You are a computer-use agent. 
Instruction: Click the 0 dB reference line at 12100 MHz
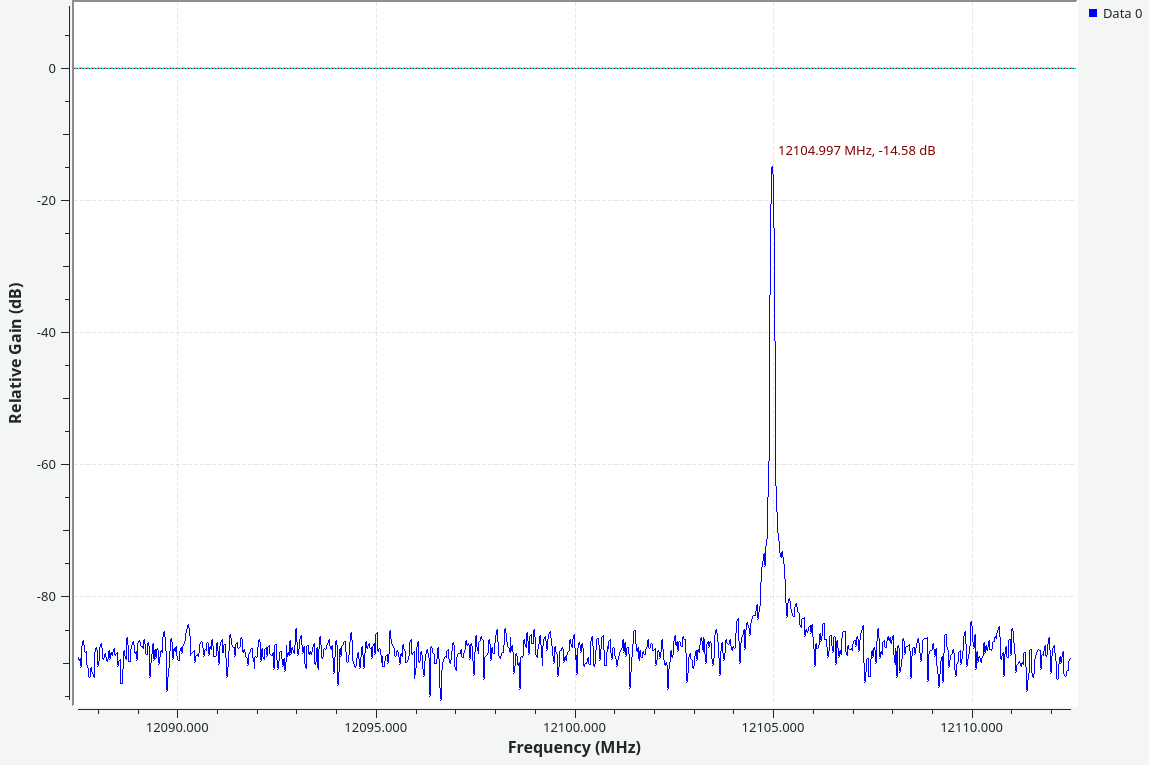[574, 69]
